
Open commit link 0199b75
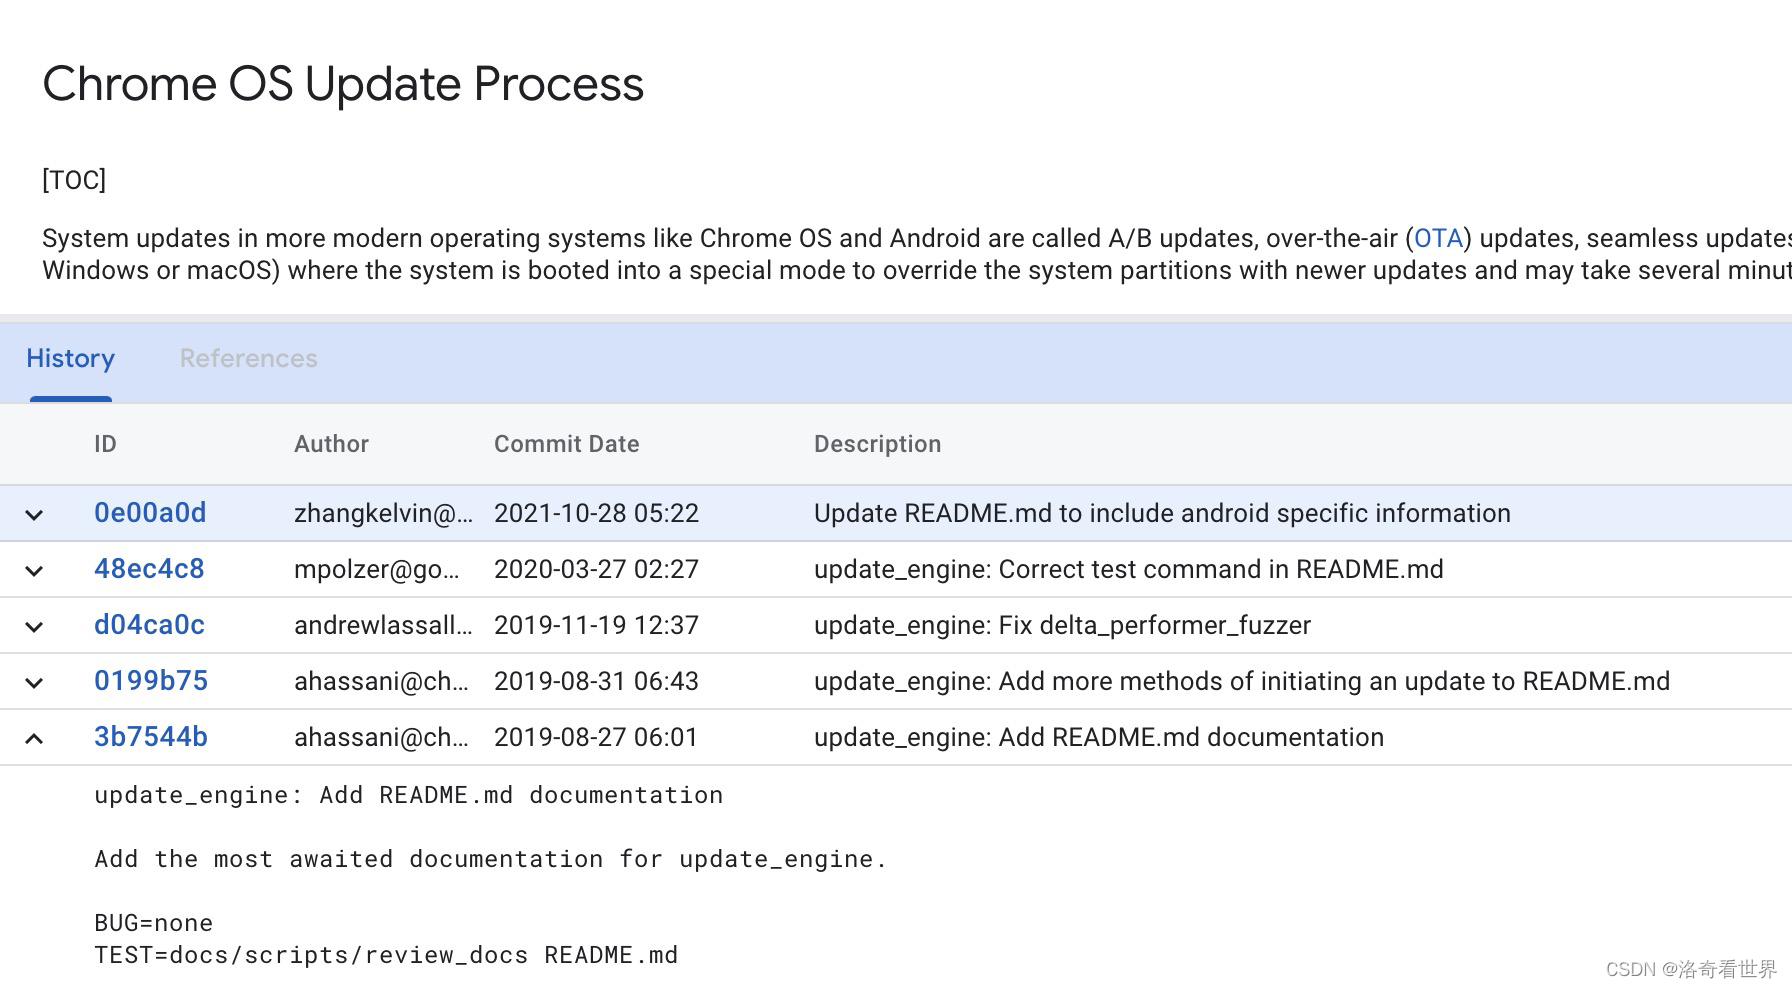pos(151,681)
